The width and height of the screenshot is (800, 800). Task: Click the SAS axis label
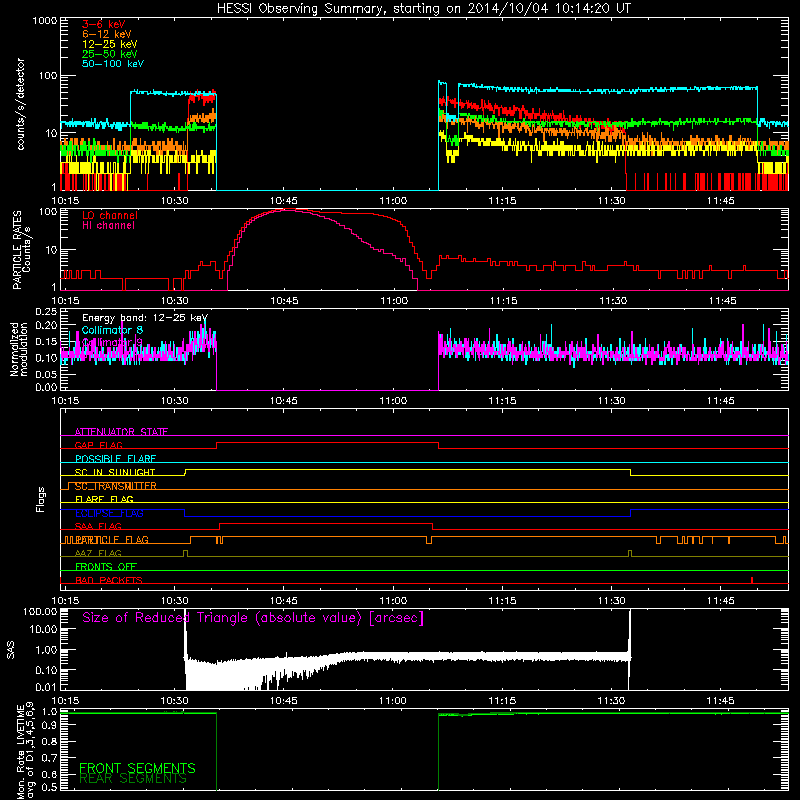10,649
